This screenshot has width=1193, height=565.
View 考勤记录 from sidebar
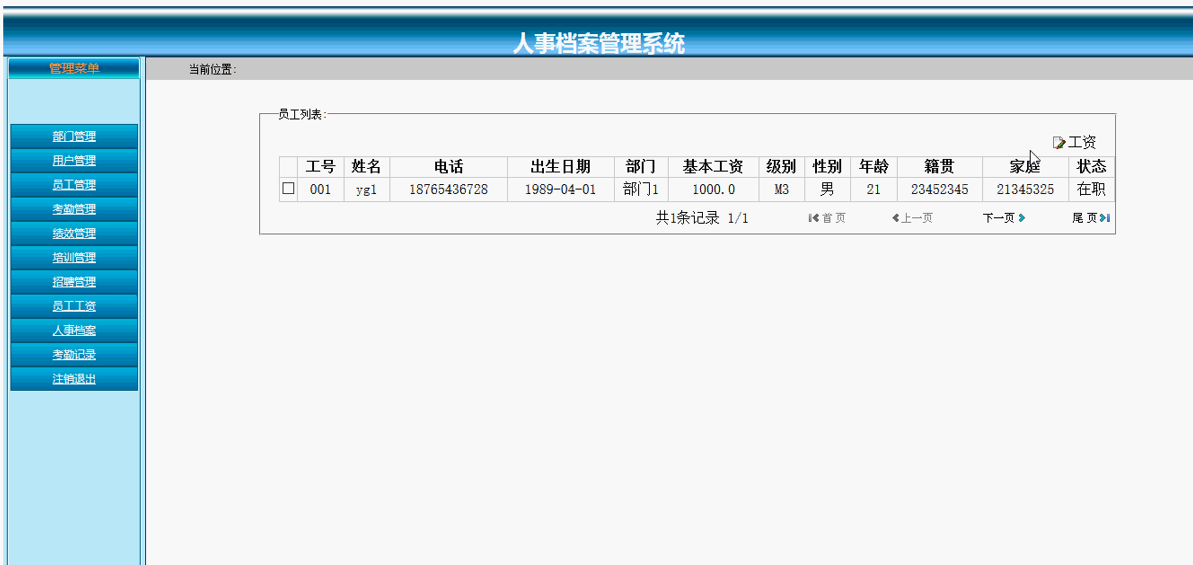[74, 356]
